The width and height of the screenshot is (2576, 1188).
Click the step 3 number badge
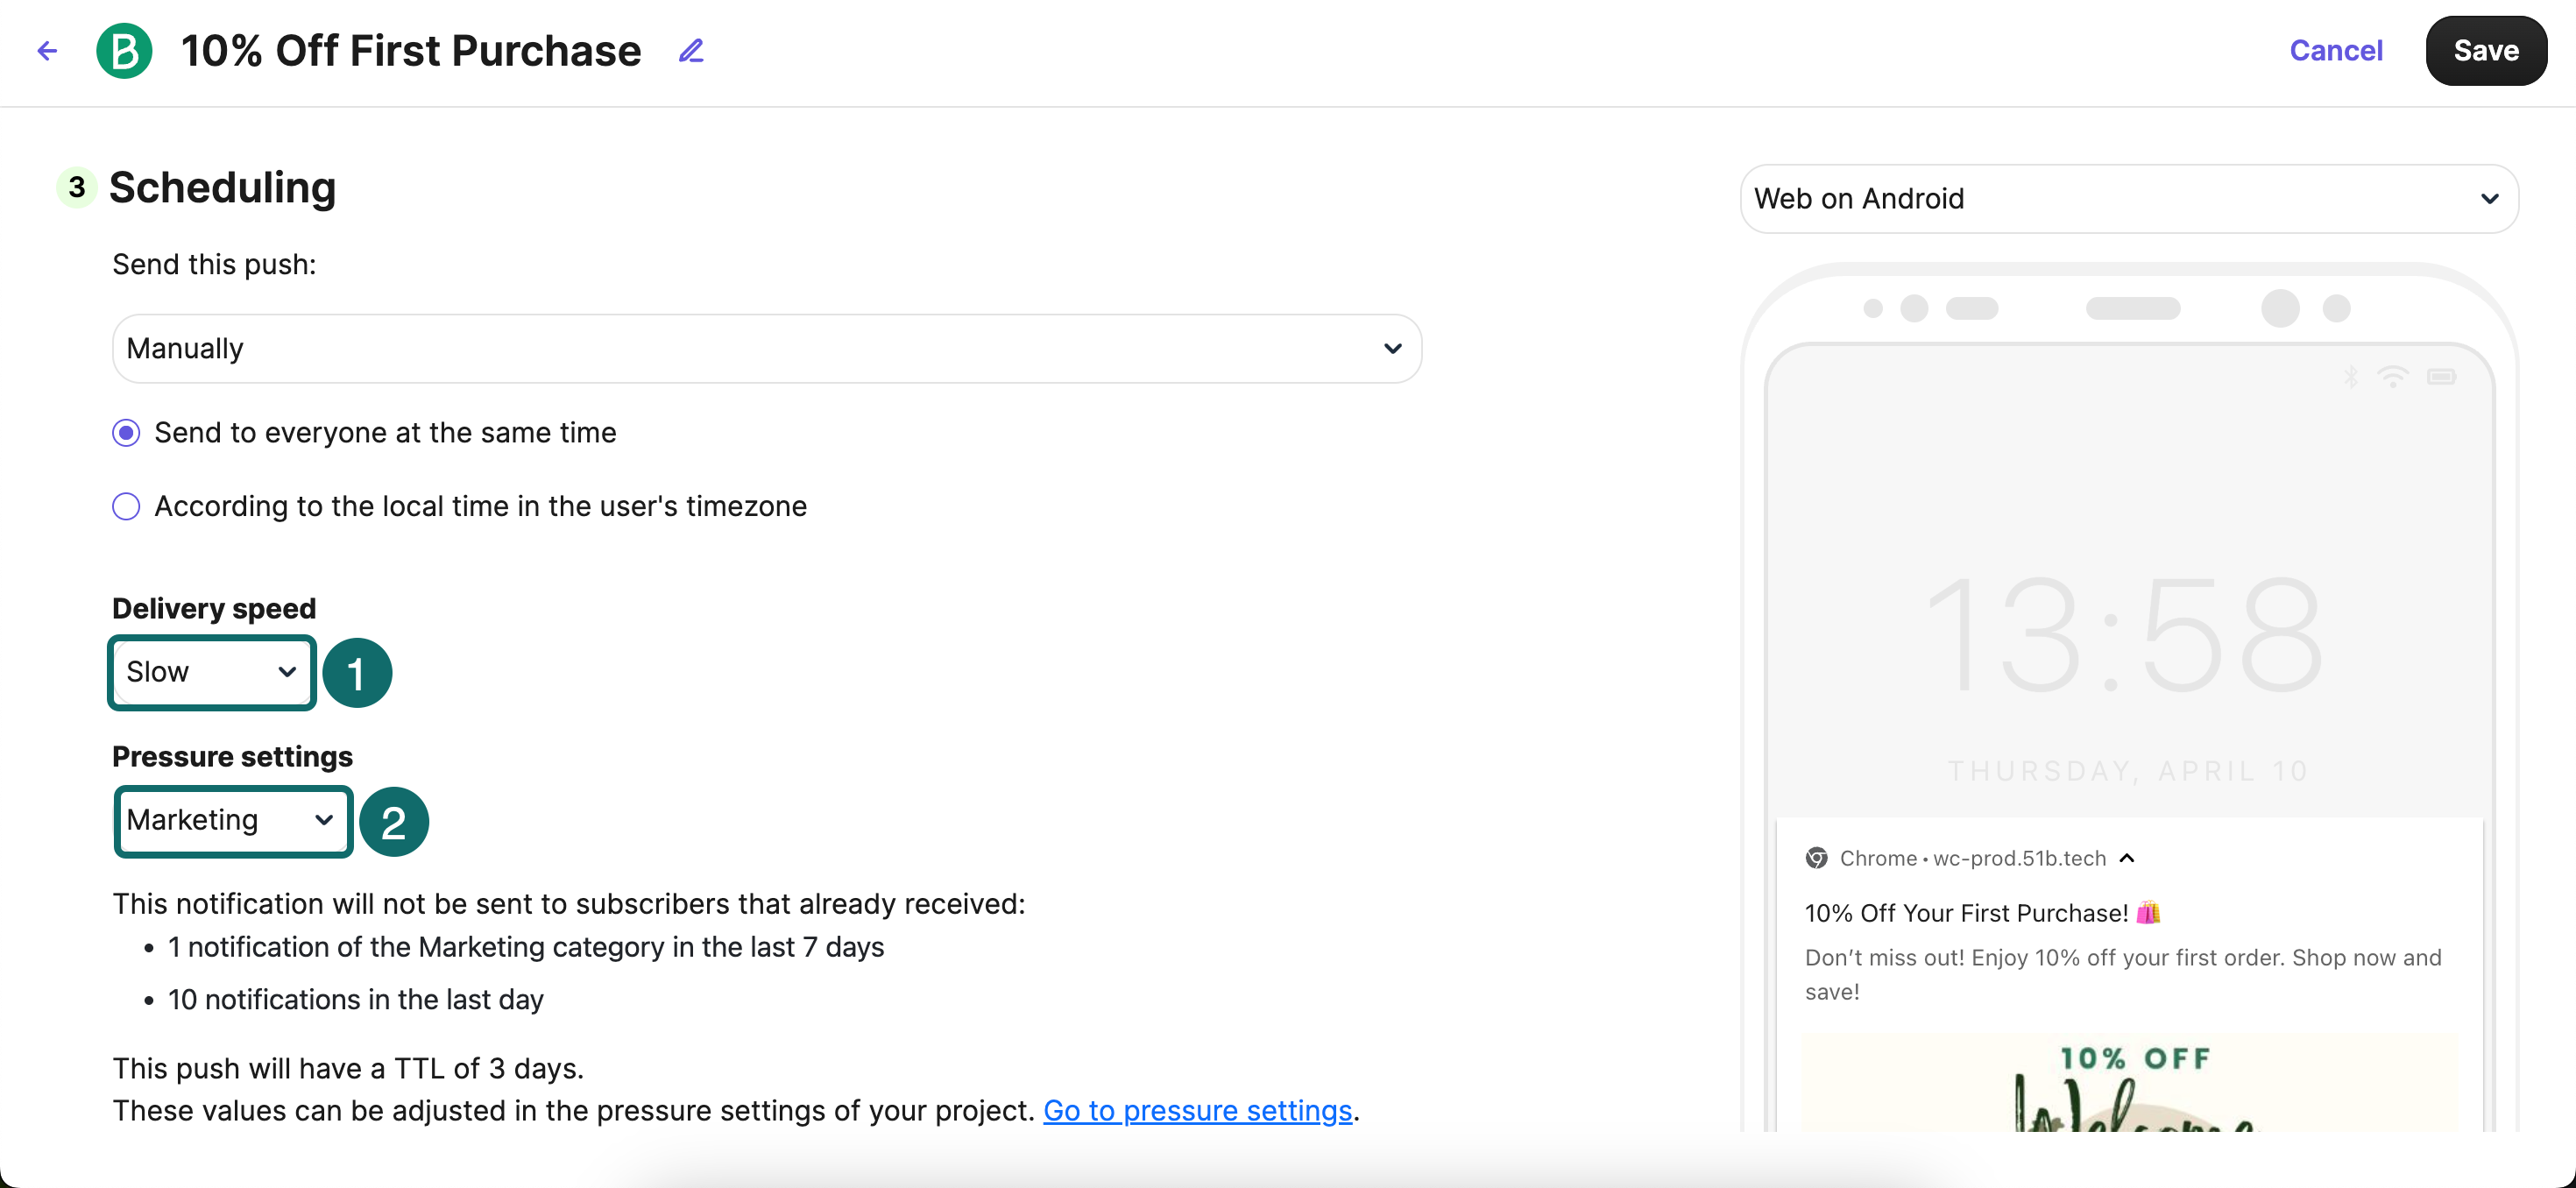coord(77,187)
